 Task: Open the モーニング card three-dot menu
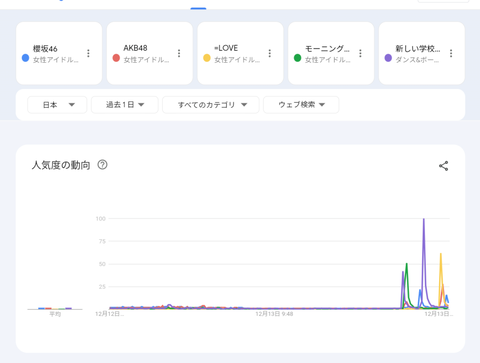[x=360, y=53]
